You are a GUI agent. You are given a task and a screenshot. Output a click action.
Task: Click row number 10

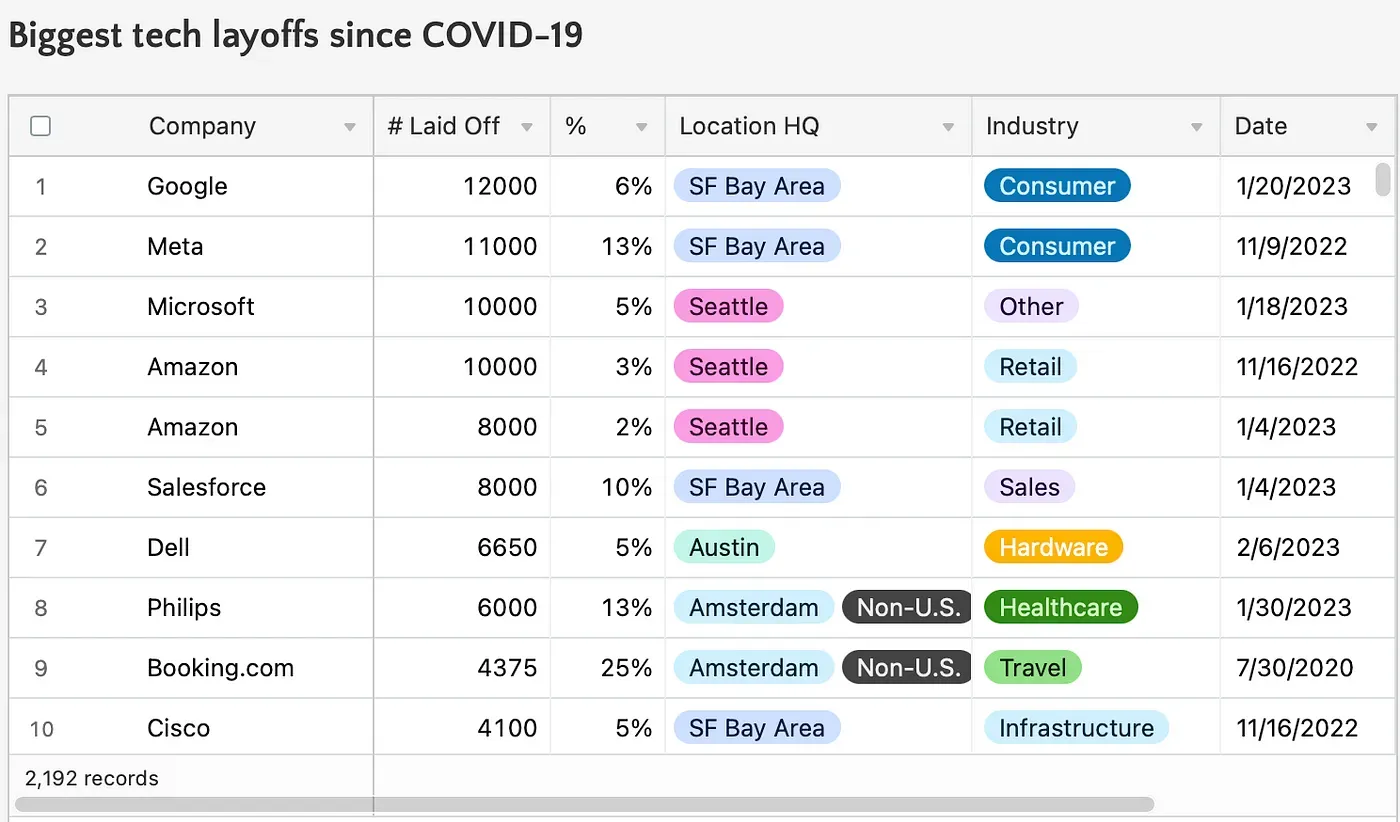(41, 727)
